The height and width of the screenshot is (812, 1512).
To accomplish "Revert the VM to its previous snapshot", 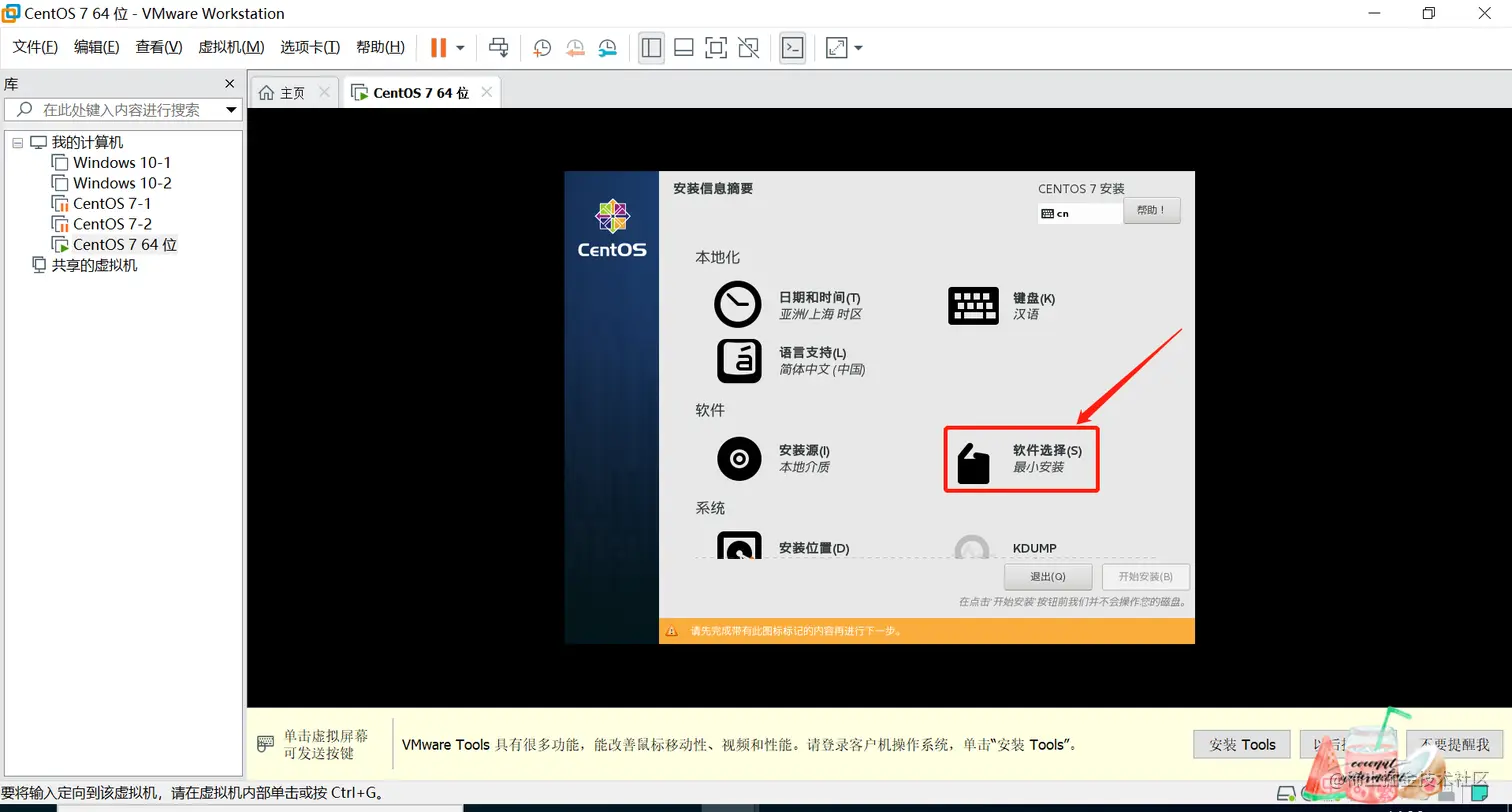I will click(x=575, y=47).
